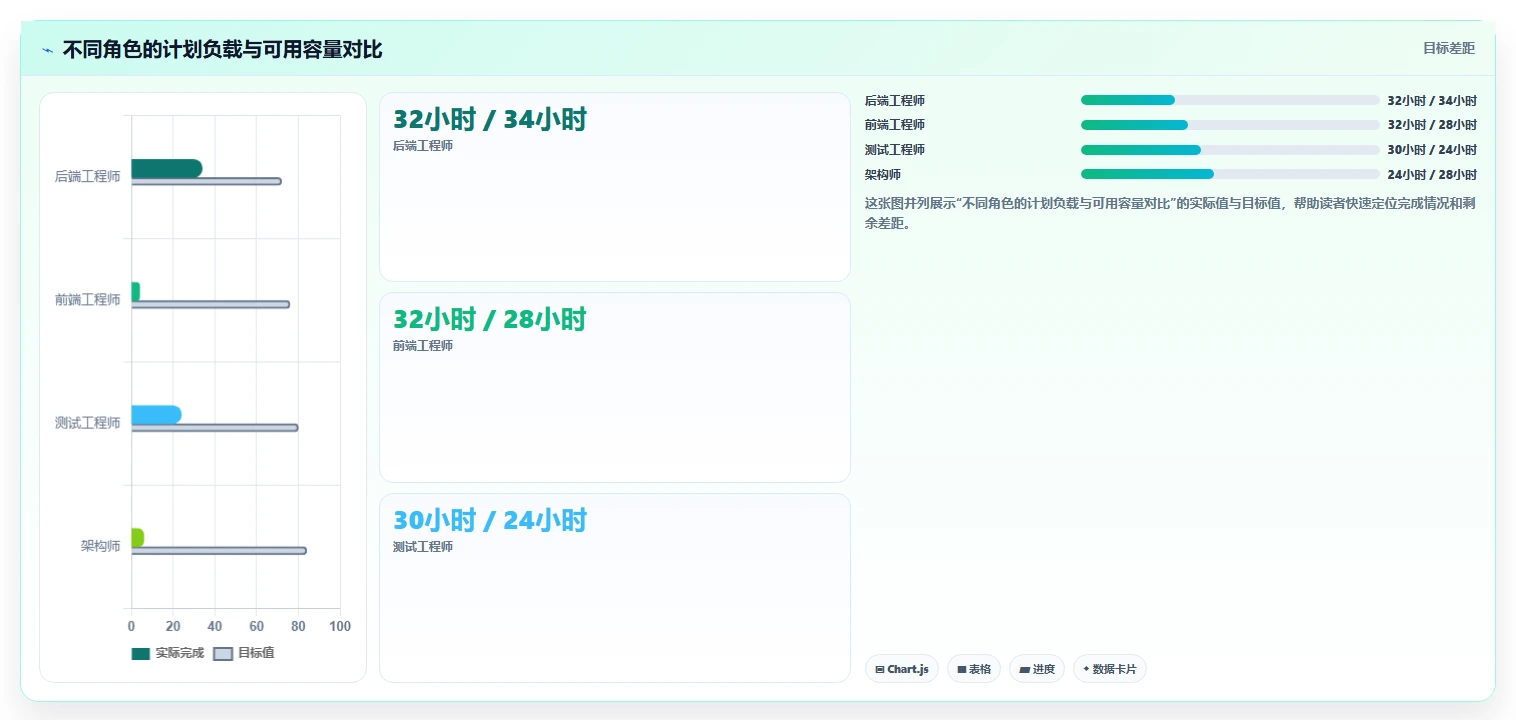The height and width of the screenshot is (720, 1516).
Task: Click 前端工程师 label in progress list
Action: coord(895,125)
